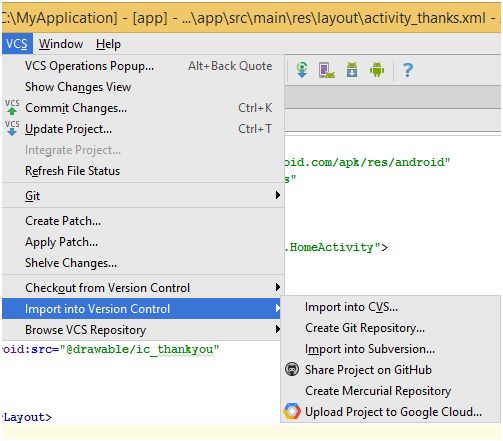Select Commit Changes menu item
The height and width of the screenshot is (441, 503).
143,108
